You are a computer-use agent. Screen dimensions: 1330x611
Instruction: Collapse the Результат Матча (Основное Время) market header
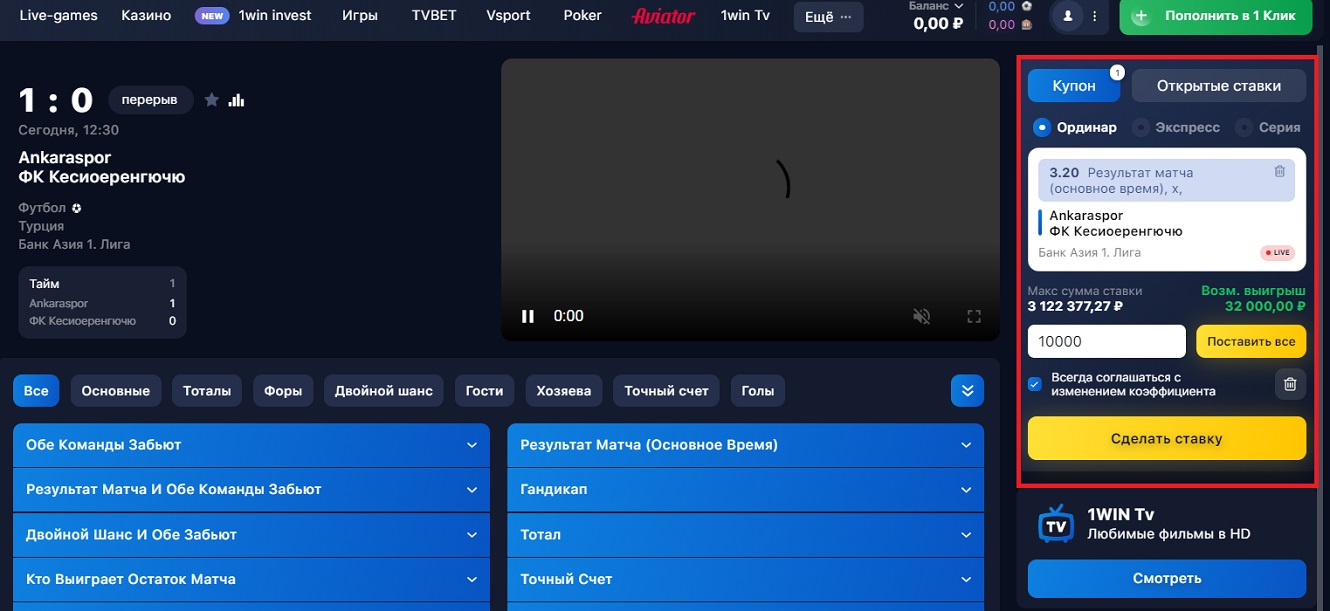(x=746, y=445)
